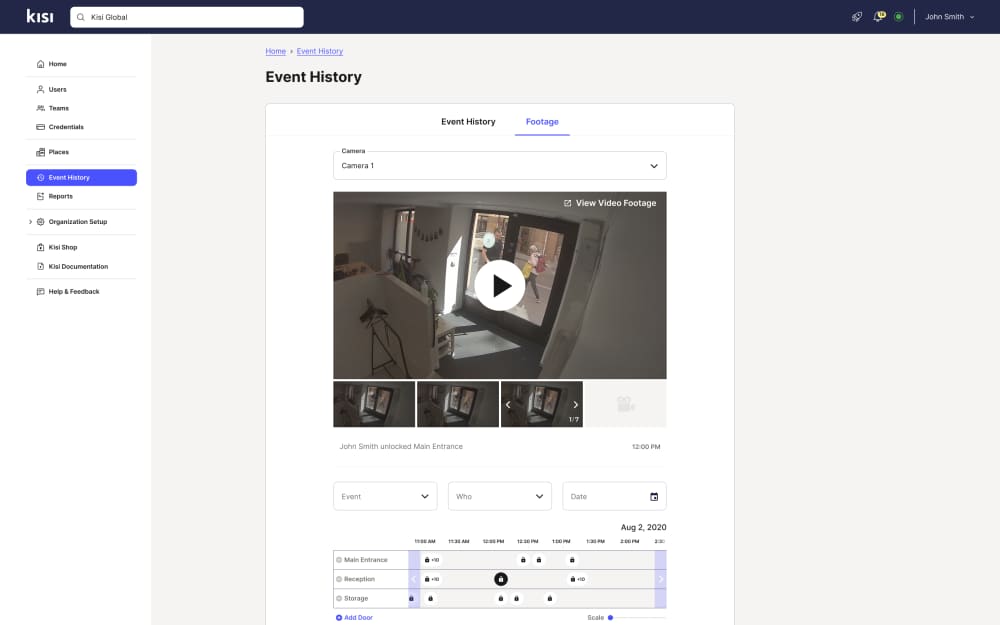Viewport: 1000px width, 625px height.
Task: Toggle the Reception door row circle
Action: (339, 579)
